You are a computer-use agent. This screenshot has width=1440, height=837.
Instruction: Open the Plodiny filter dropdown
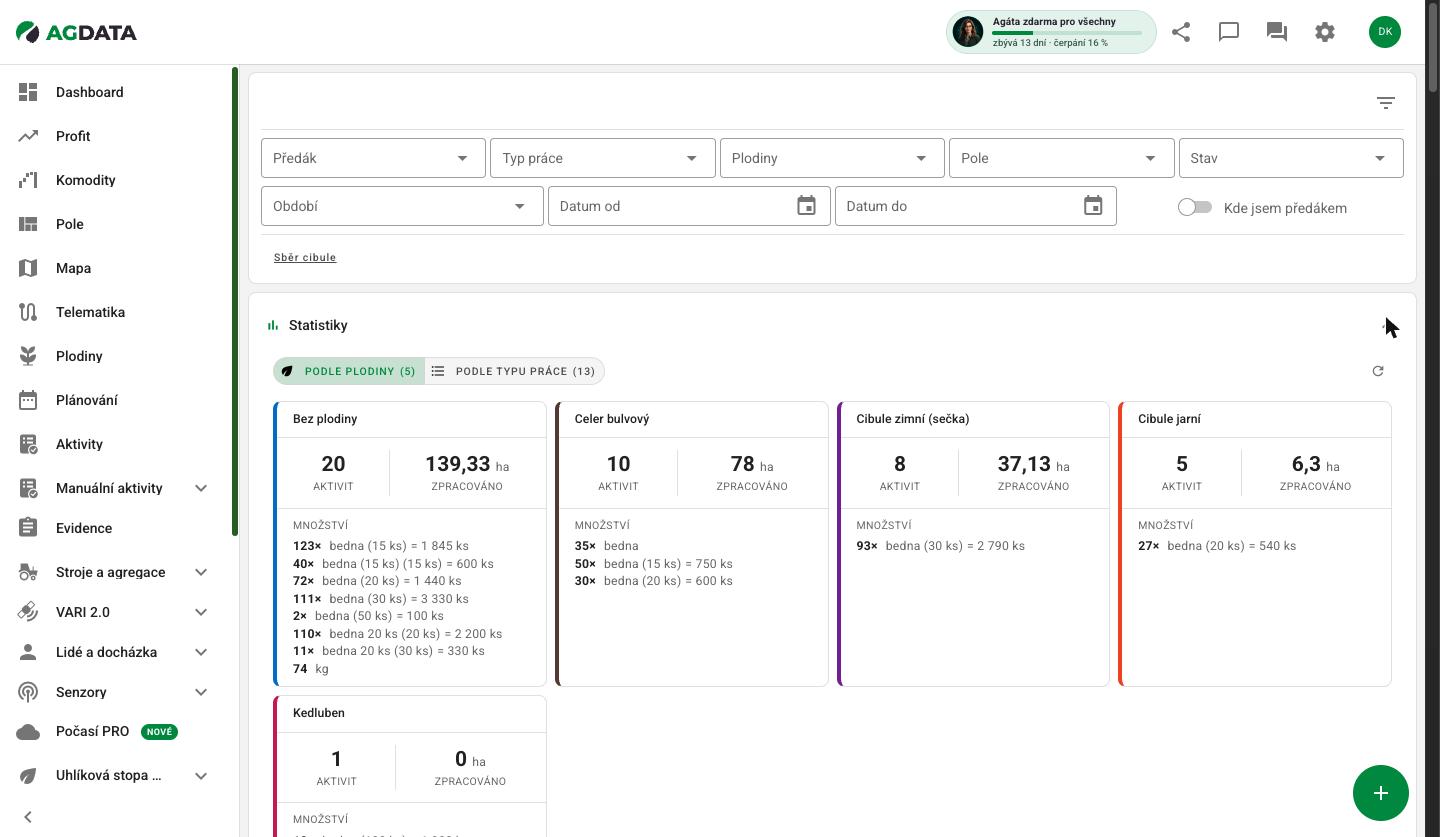[832, 158]
